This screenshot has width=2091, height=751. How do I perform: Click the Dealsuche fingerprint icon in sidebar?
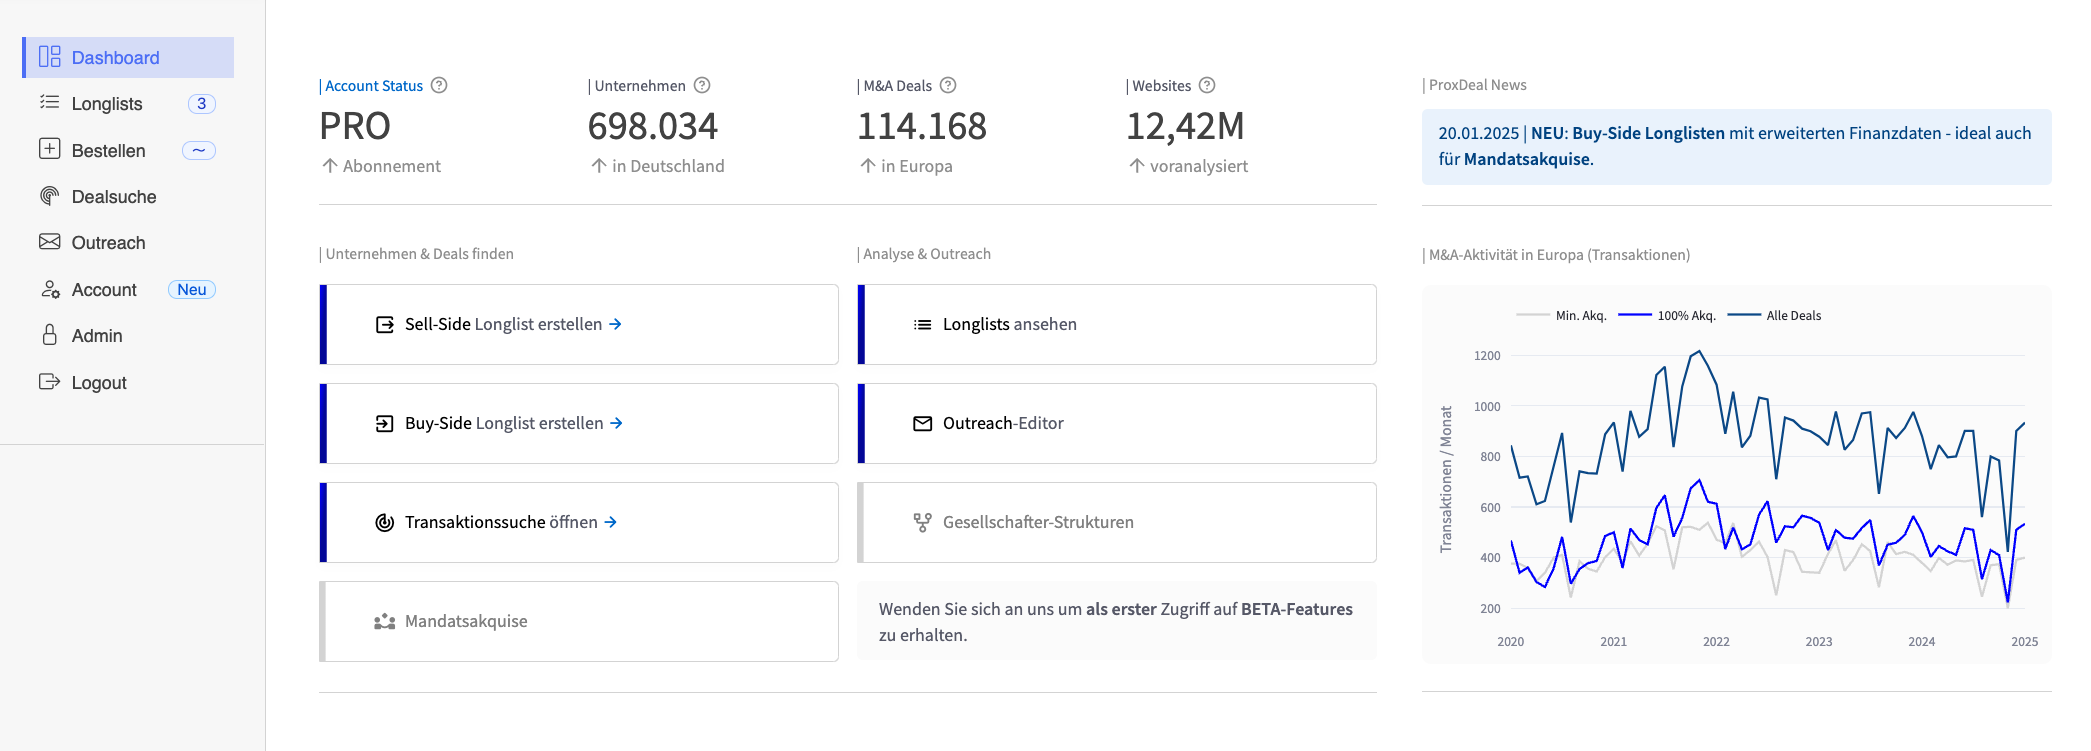coord(49,196)
